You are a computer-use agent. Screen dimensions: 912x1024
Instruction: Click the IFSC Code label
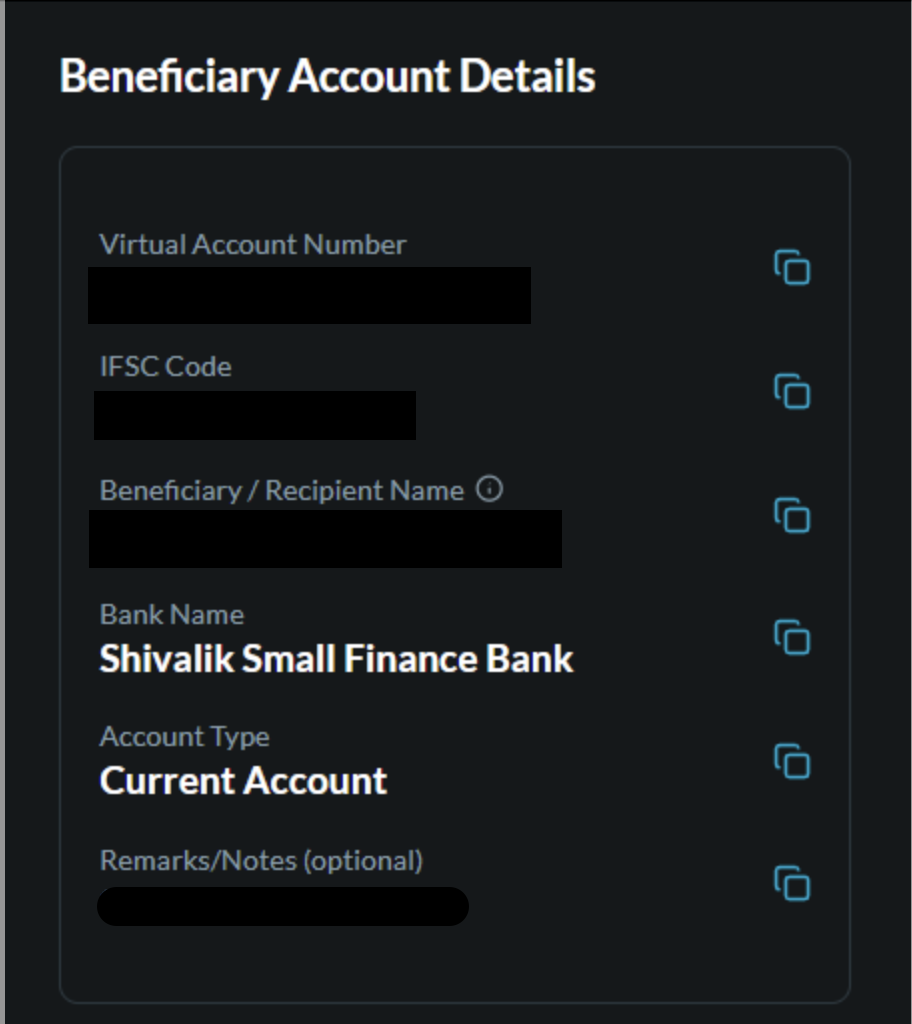[165, 367]
